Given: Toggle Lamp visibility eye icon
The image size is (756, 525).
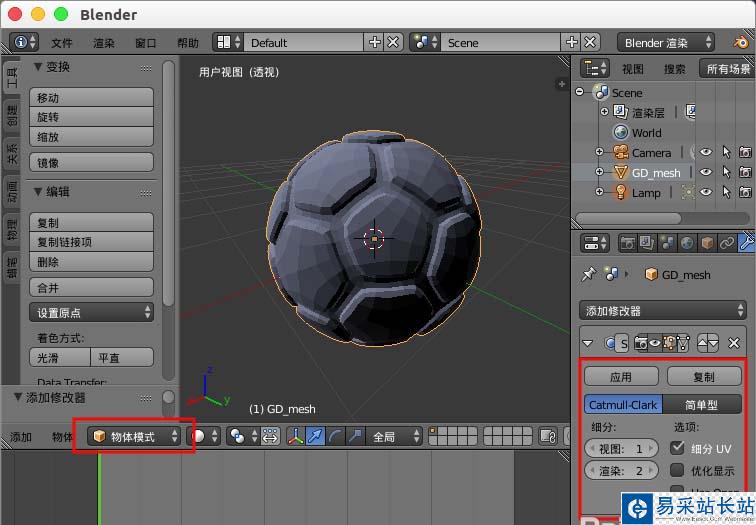Looking at the screenshot, I should coord(706,192).
